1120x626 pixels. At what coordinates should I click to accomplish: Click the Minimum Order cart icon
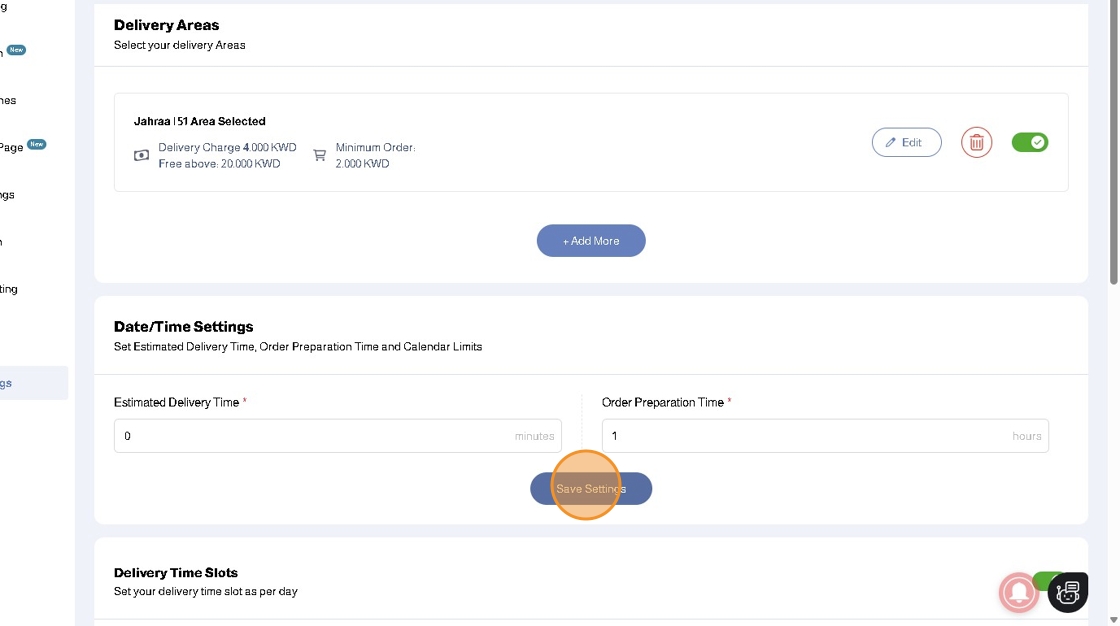pos(320,155)
